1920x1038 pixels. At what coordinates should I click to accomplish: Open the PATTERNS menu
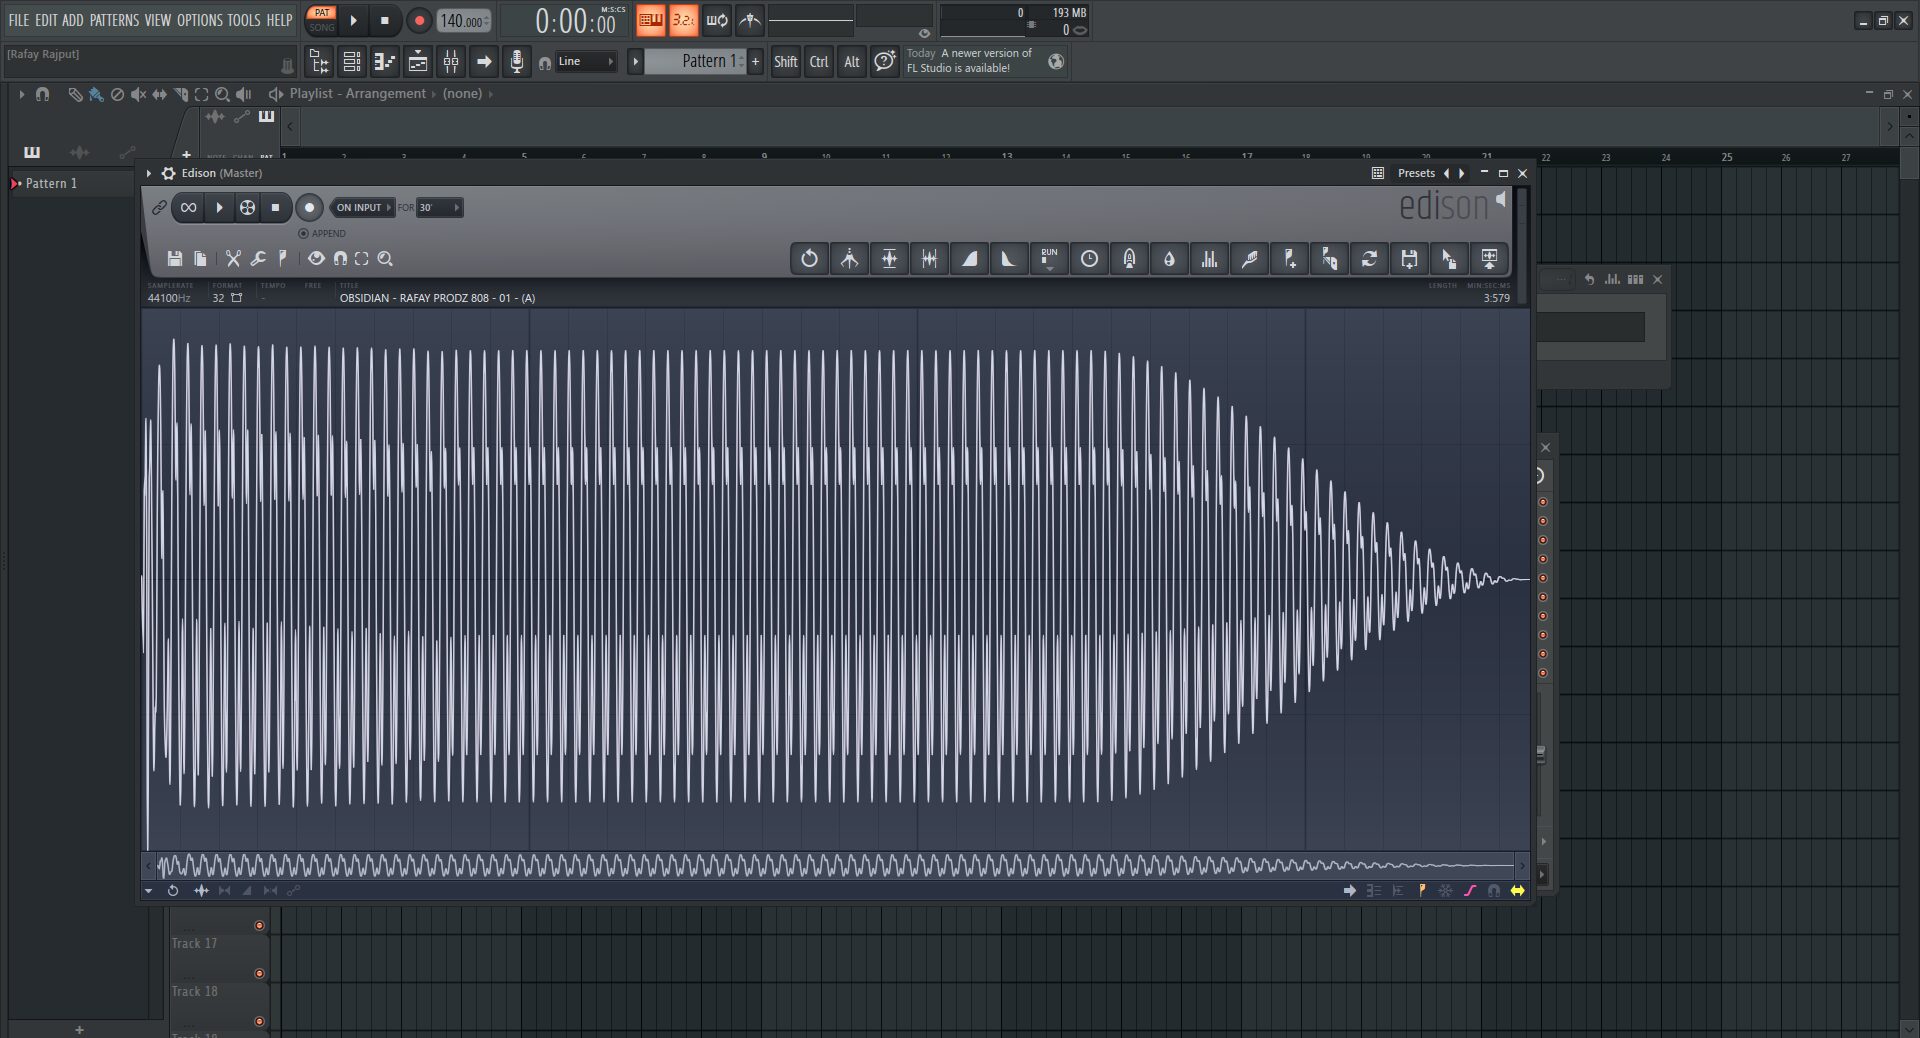114,20
